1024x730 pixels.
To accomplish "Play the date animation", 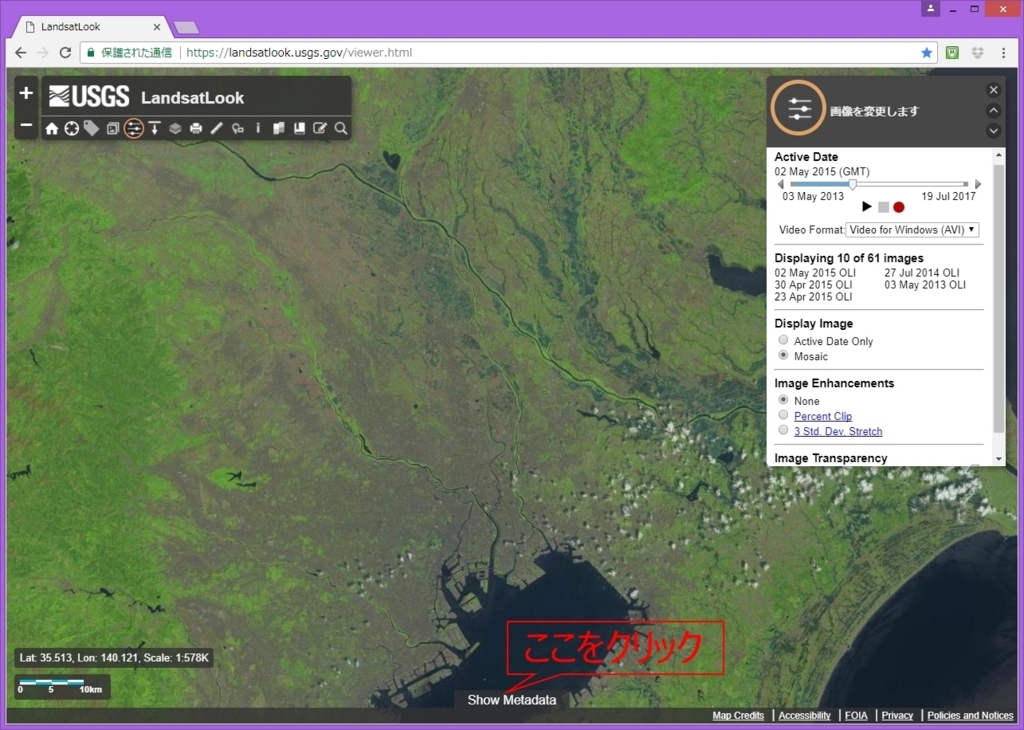I will (867, 207).
